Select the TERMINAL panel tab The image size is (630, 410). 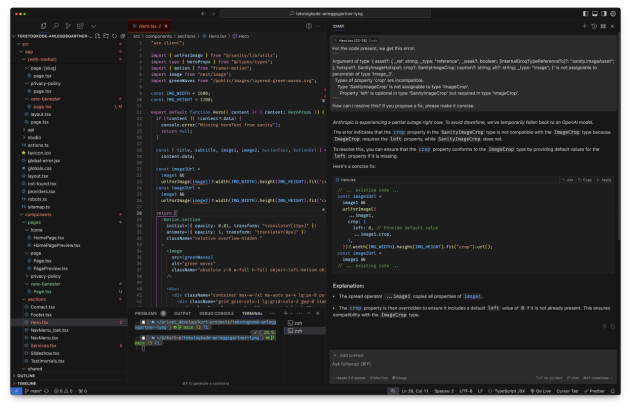(252, 314)
